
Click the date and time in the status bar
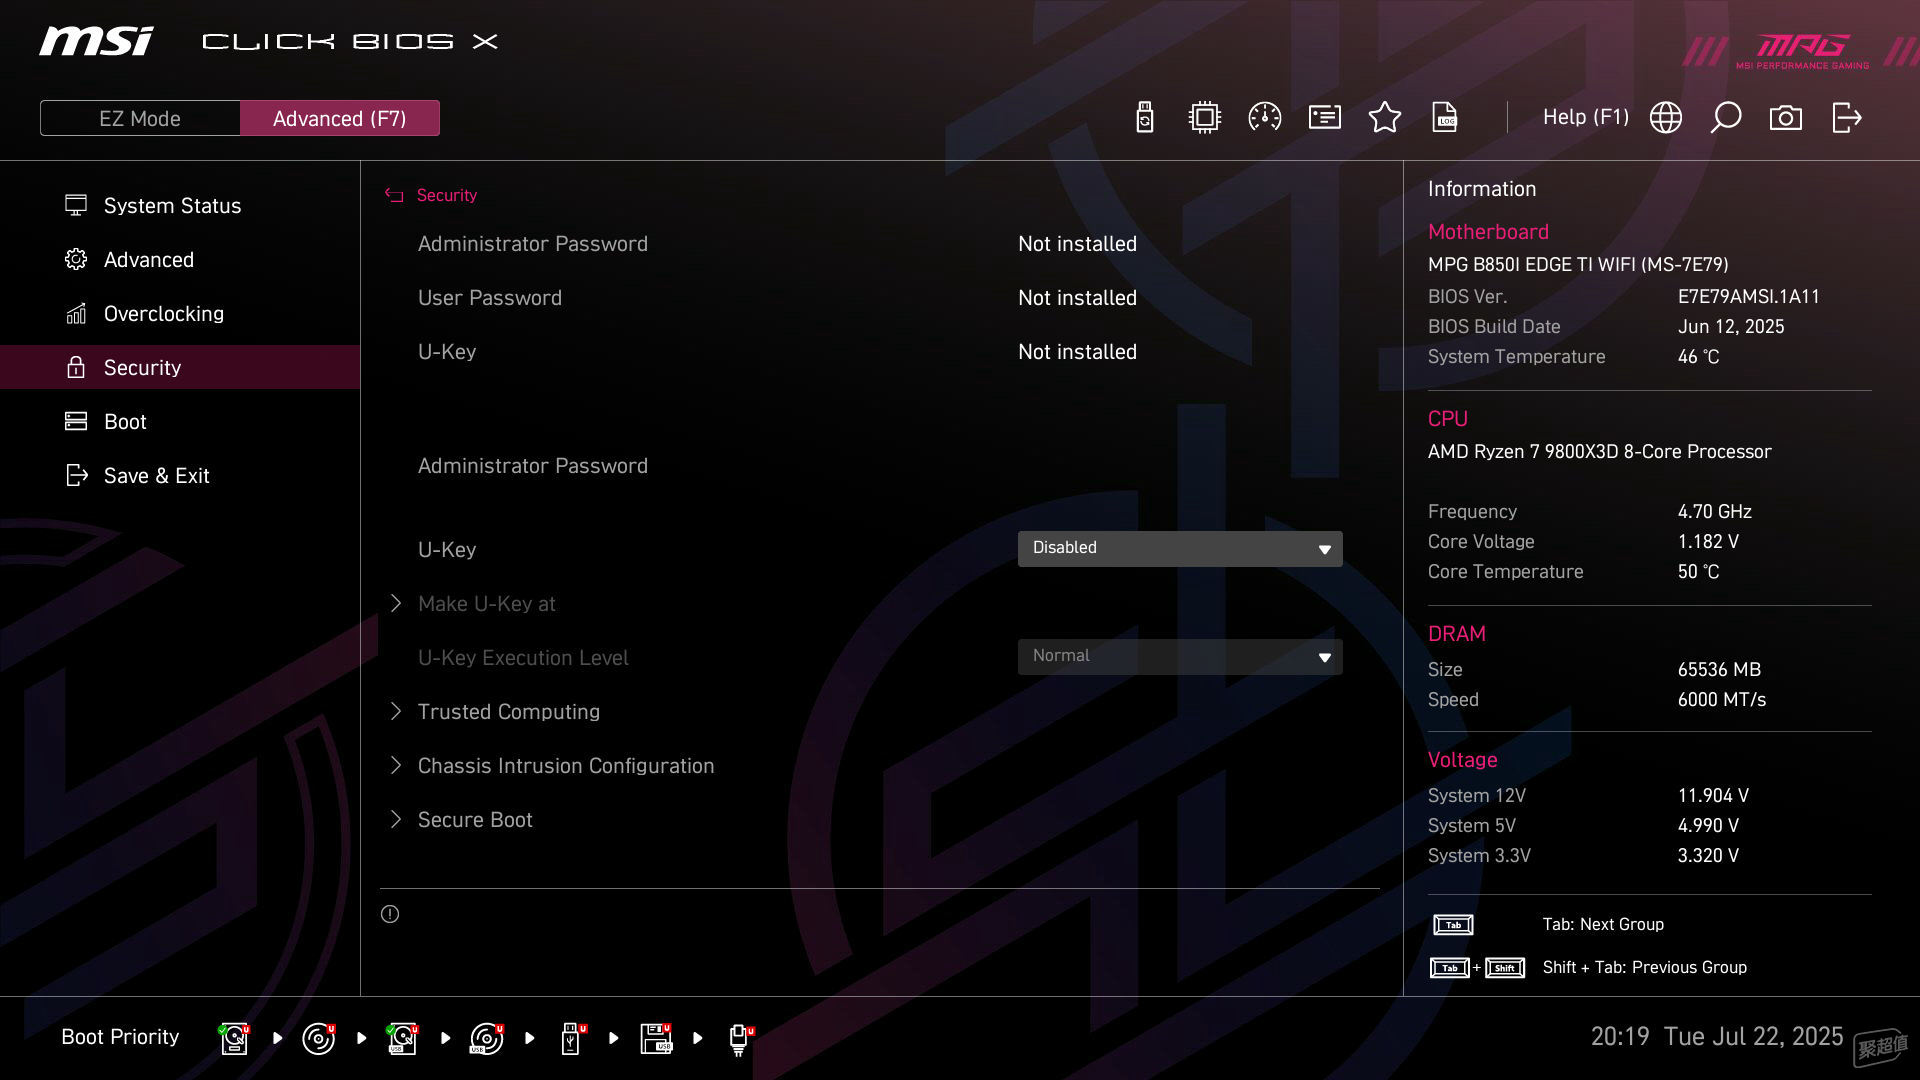[1716, 1036]
